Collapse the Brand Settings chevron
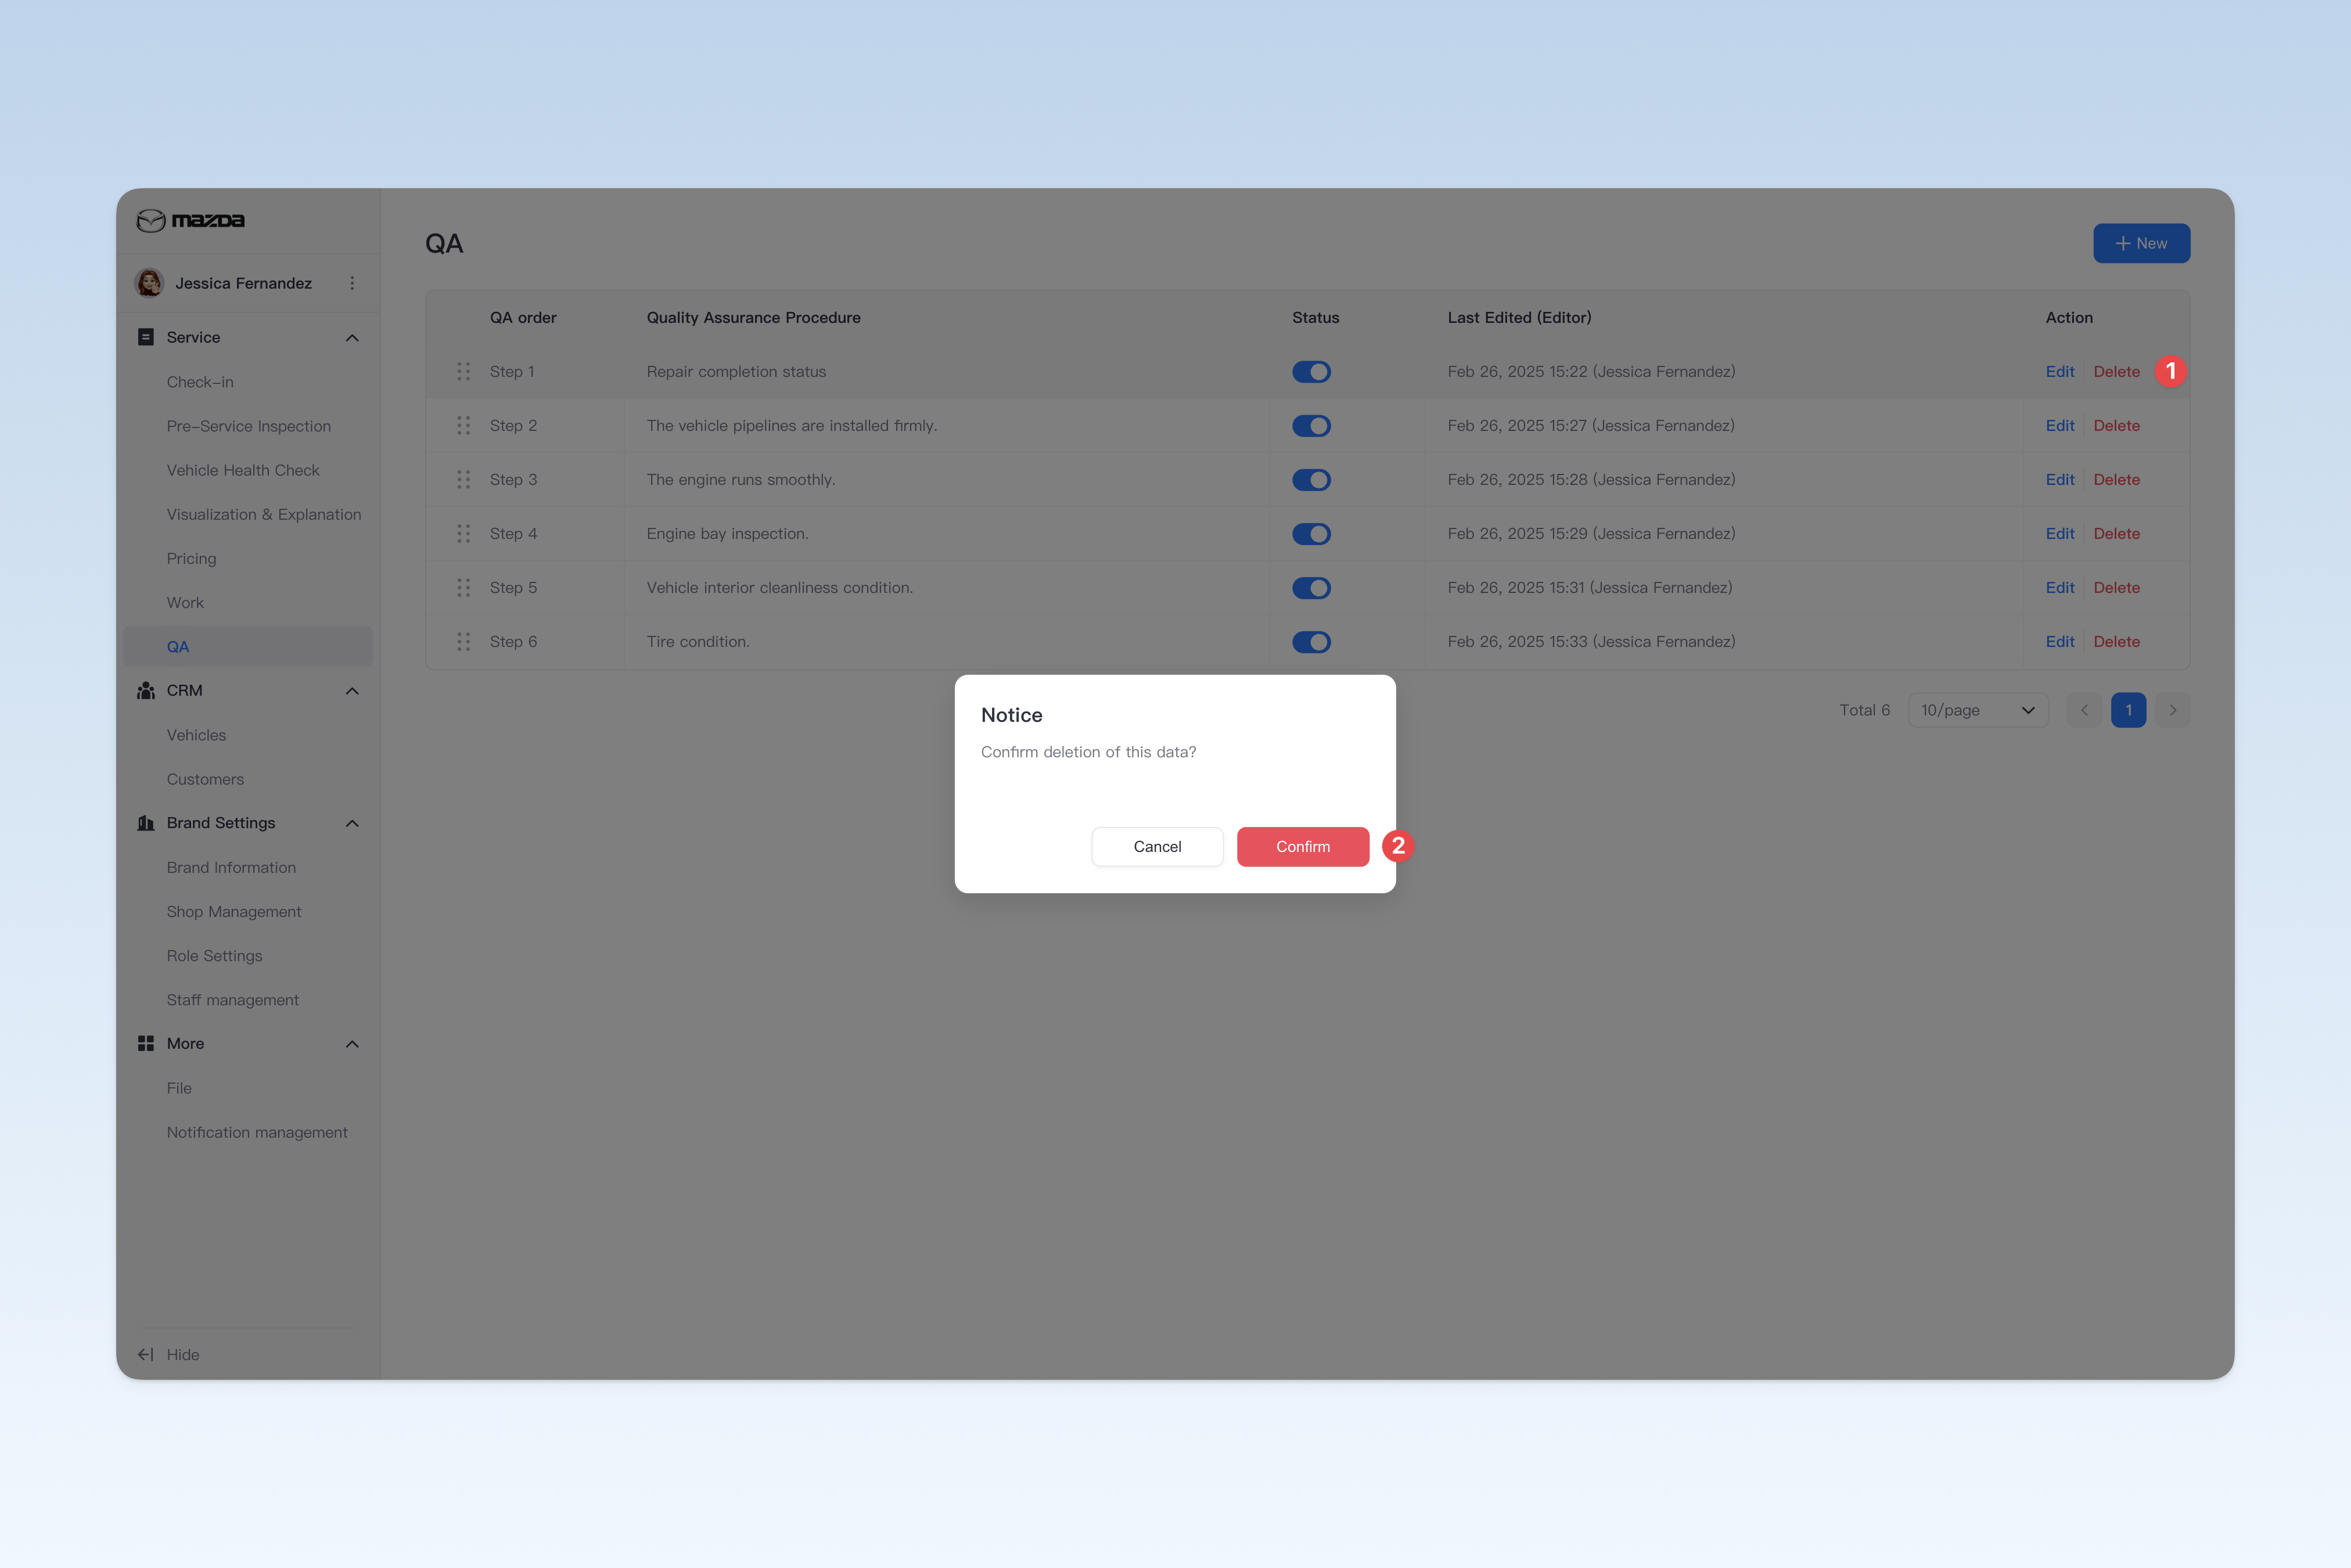The image size is (2351, 1568). tap(352, 823)
